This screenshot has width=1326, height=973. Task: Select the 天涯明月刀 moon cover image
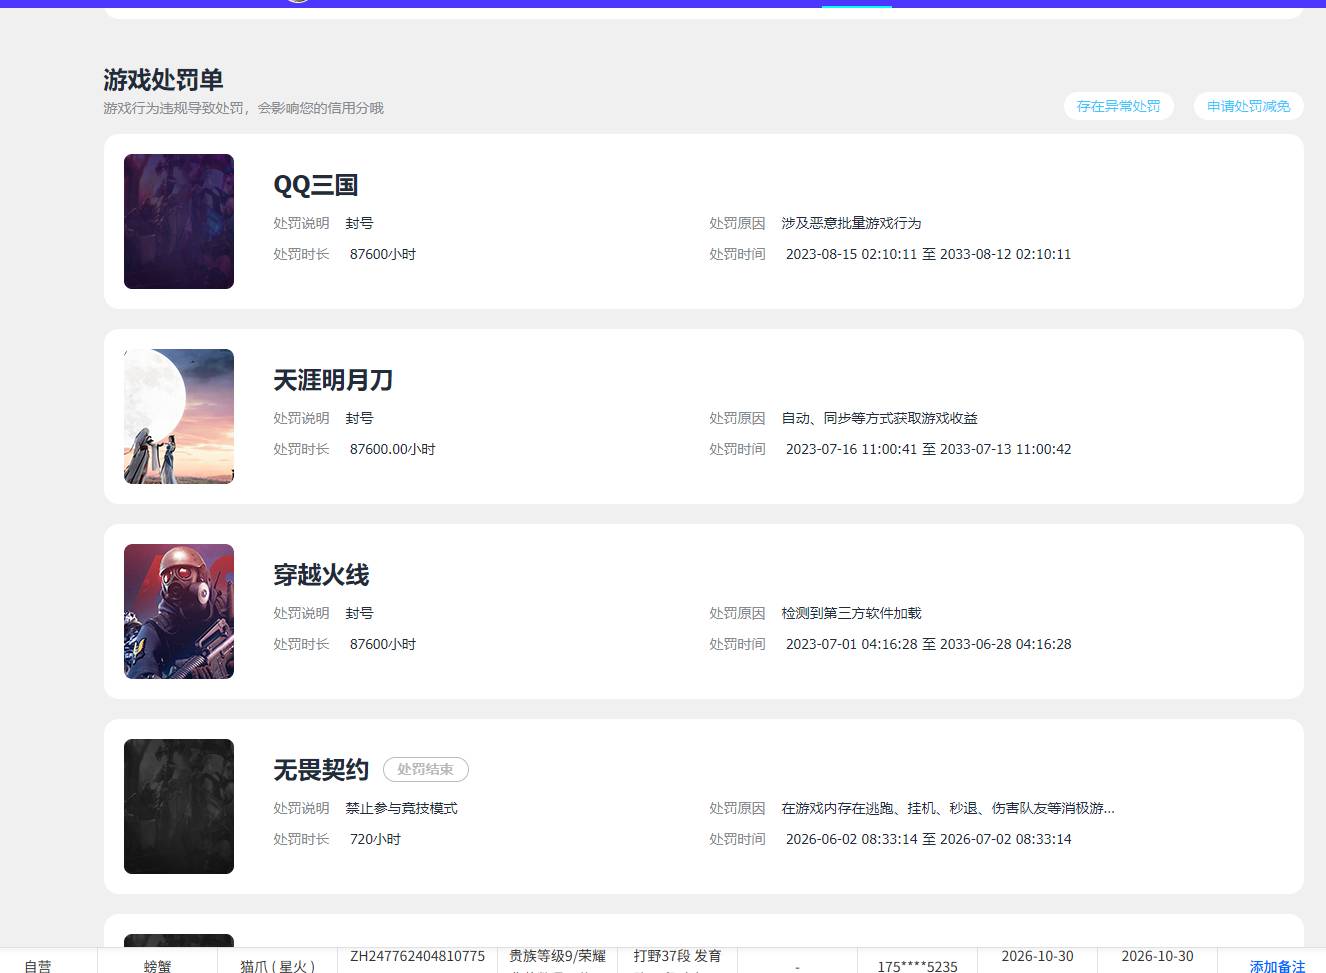click(x=179, y=416)
